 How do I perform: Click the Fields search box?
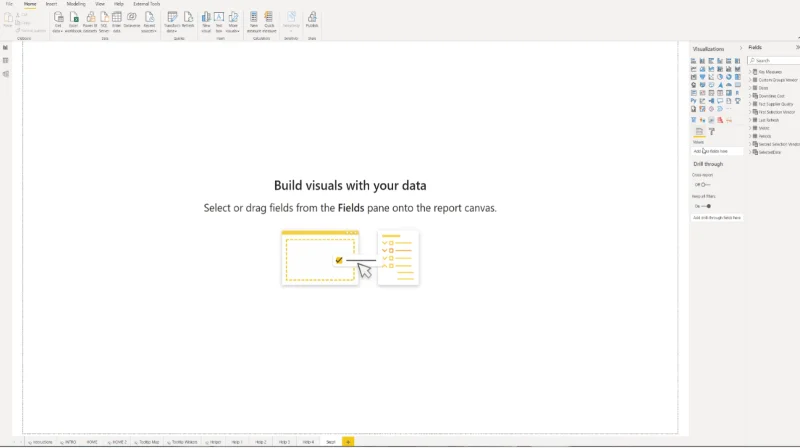[x=774, y=60]
